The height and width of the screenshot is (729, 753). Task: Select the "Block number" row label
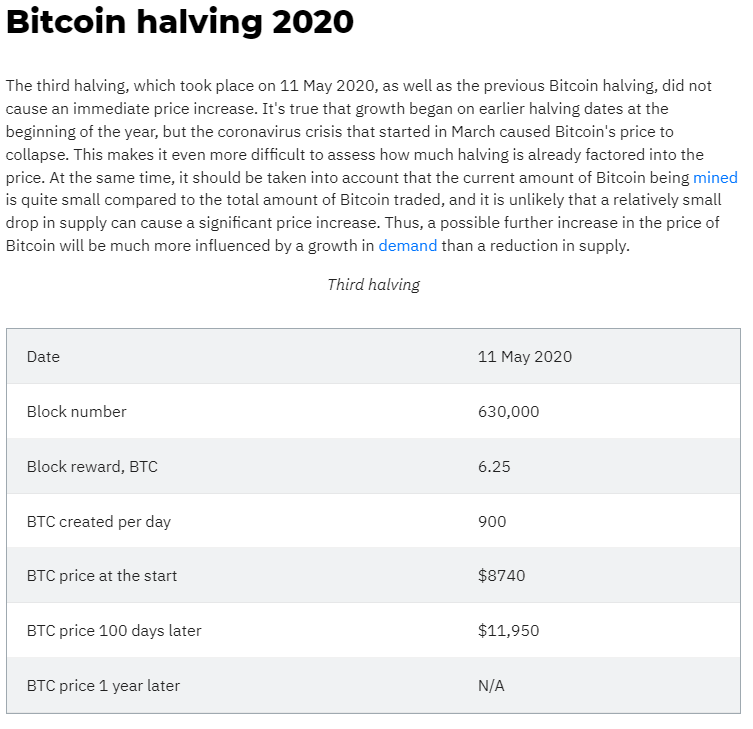point(77,412)
